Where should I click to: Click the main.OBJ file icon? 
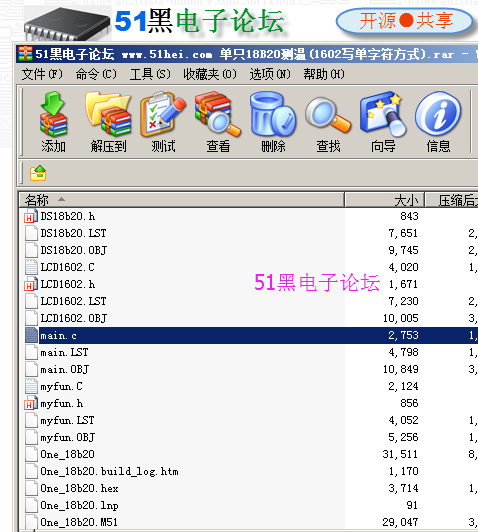point(31,369)
